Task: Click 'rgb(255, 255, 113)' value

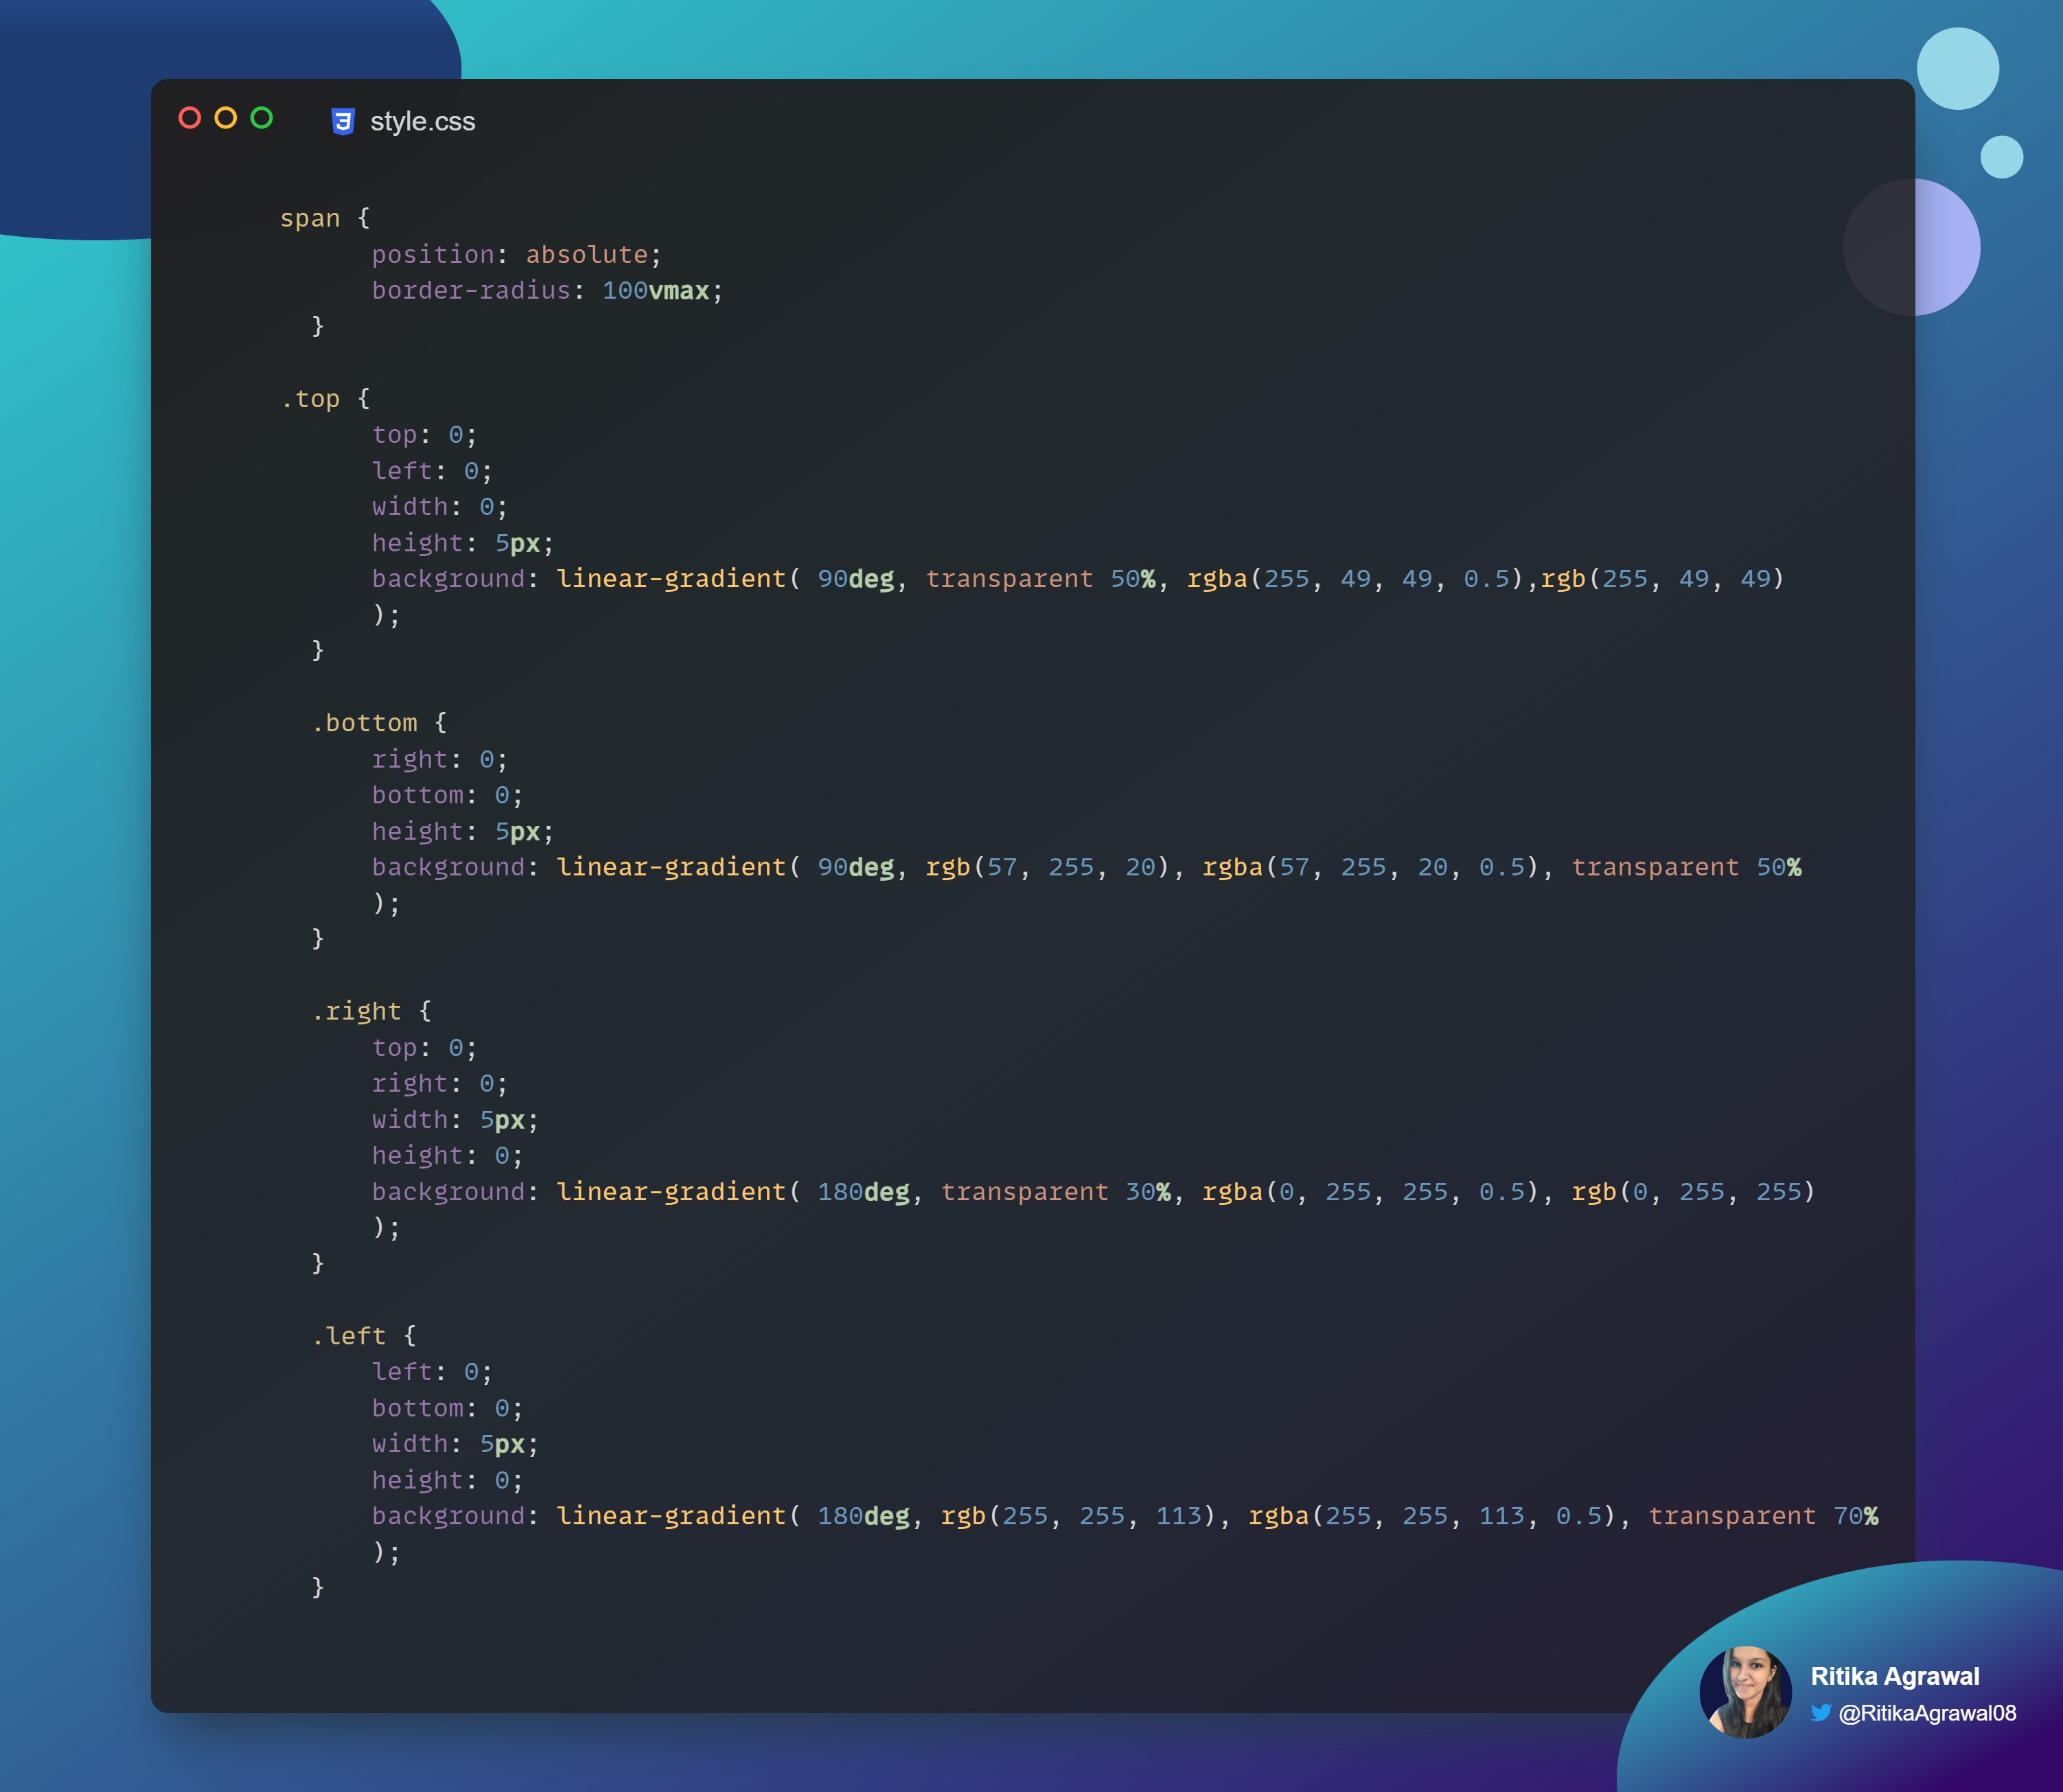Action: pyautogui.click(x=1079, y=1516)
